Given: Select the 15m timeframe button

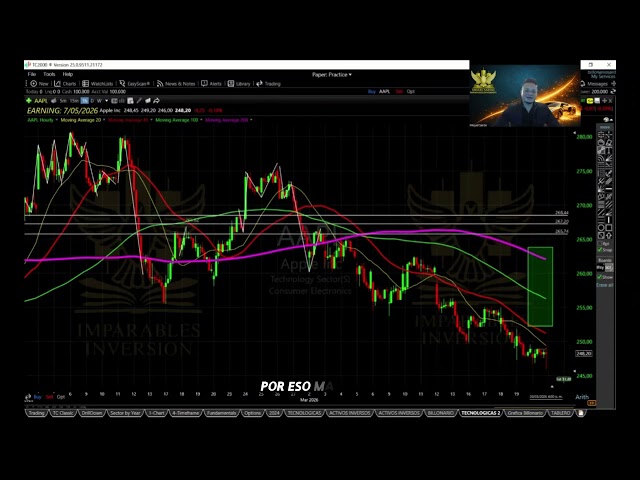Looking at the screenshot, I should [x=72, y=101].
